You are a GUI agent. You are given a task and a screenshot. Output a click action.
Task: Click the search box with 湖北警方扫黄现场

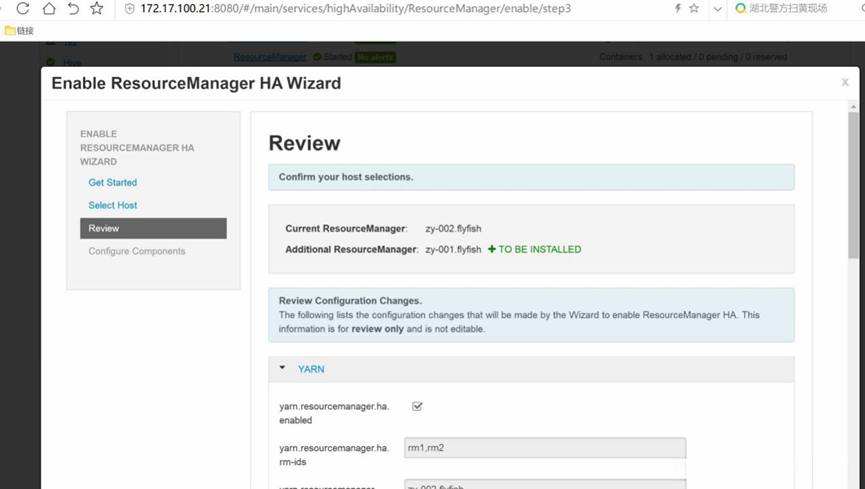[788, 8]
